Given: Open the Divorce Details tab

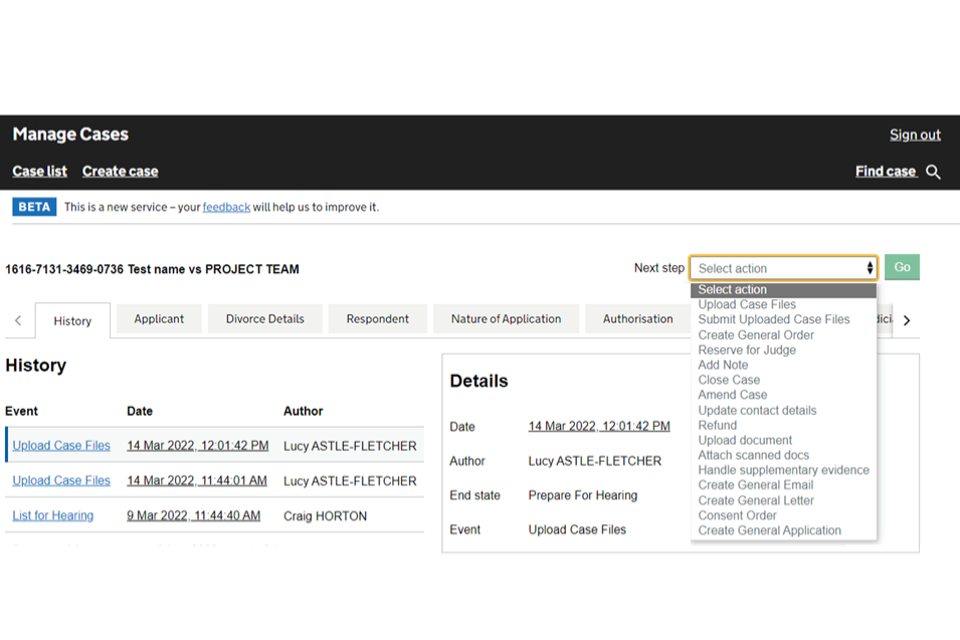Looking at the screenshot, I should point(265,319).
